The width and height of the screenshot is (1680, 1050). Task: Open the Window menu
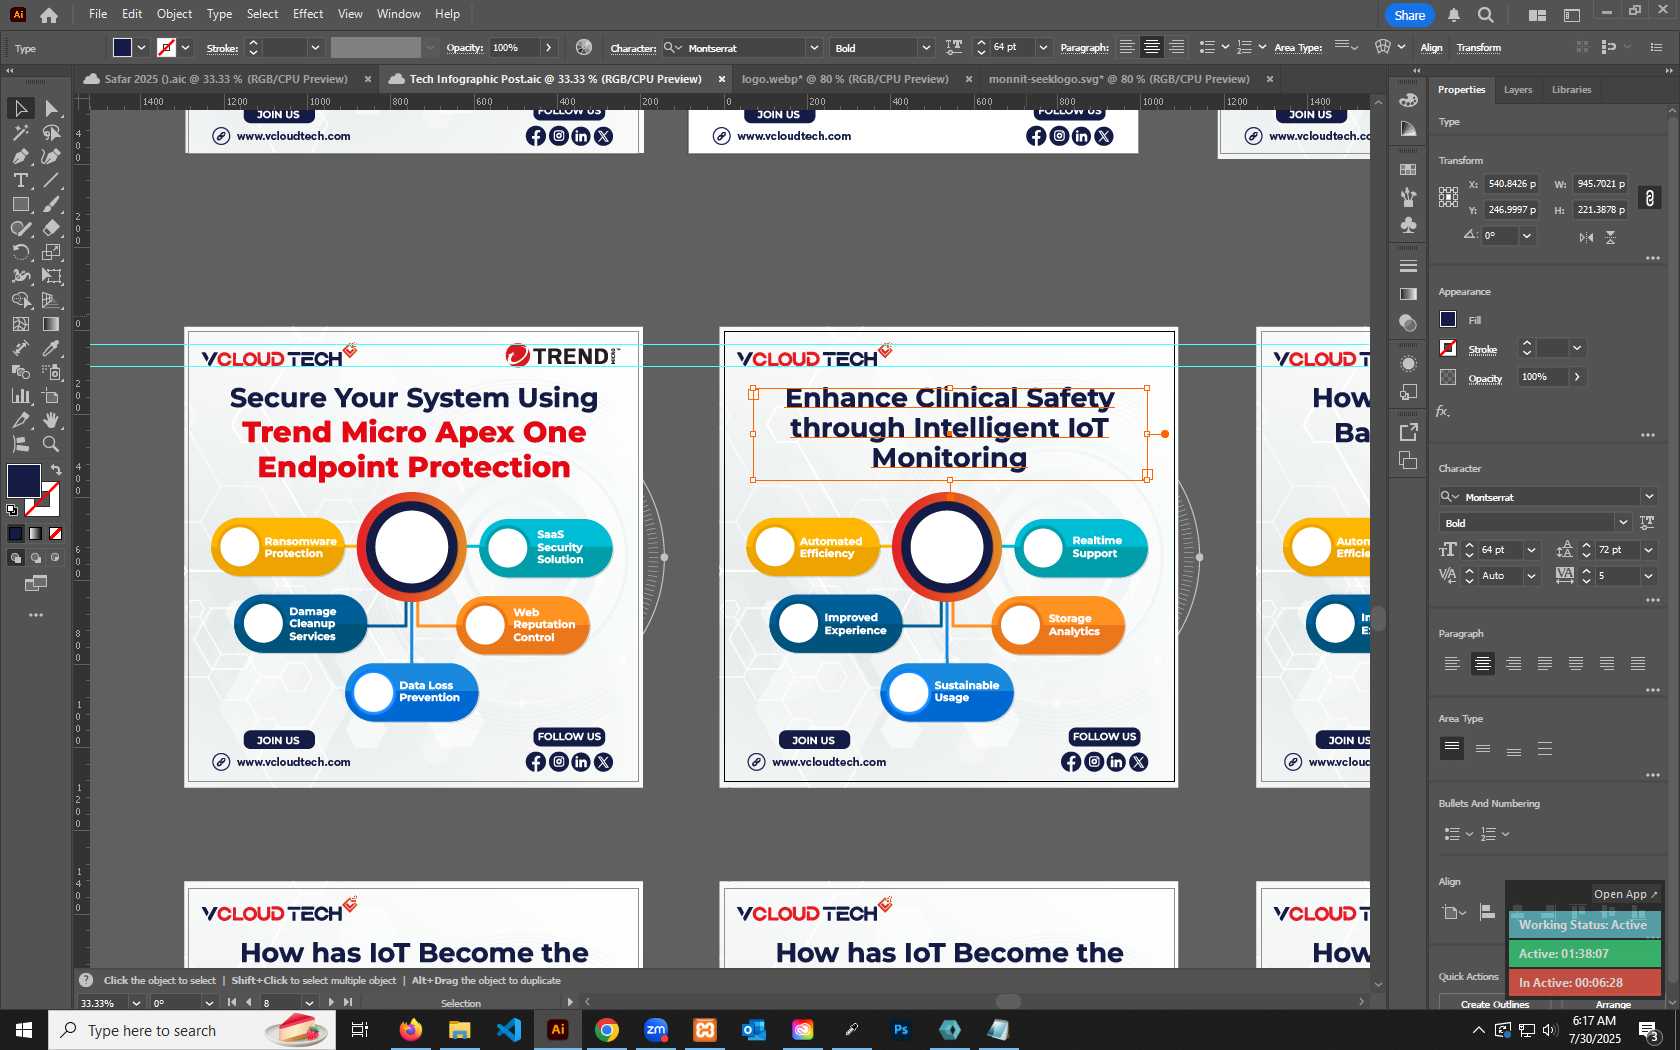(399, 14)
